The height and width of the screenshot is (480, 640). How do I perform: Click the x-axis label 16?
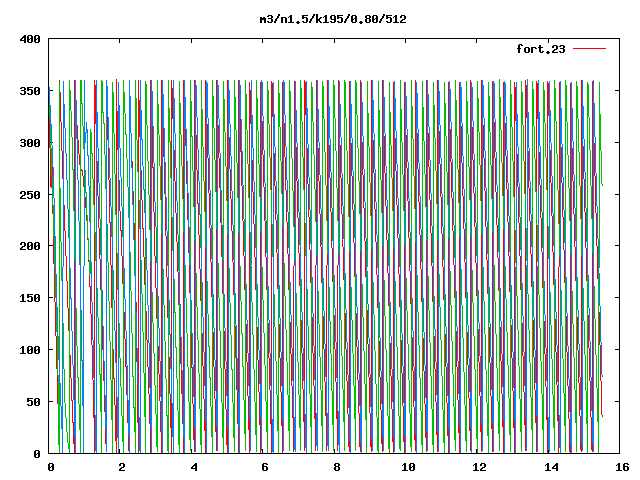622,467
